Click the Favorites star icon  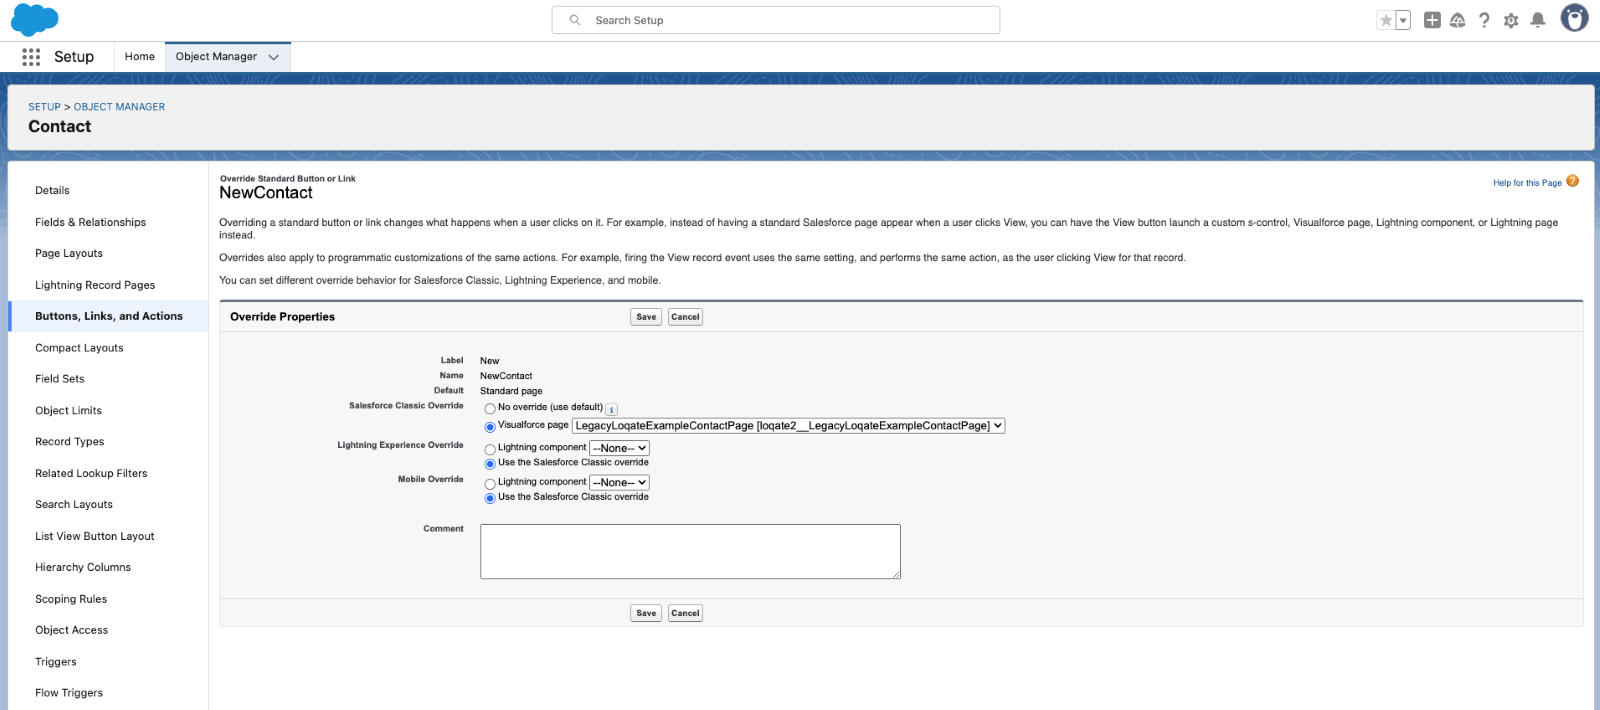point(1386,20)
